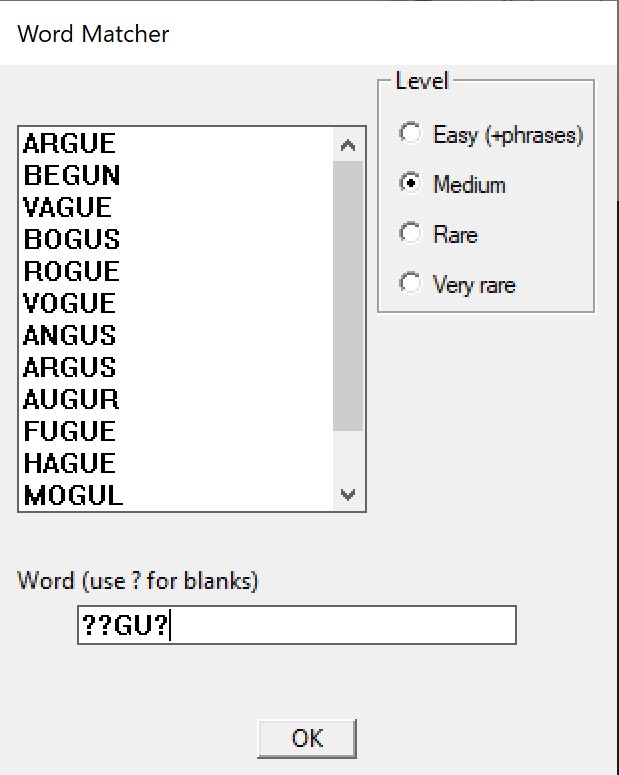
Task: Select FUGUE from the matched words
Action: click(x=176, y=431)
